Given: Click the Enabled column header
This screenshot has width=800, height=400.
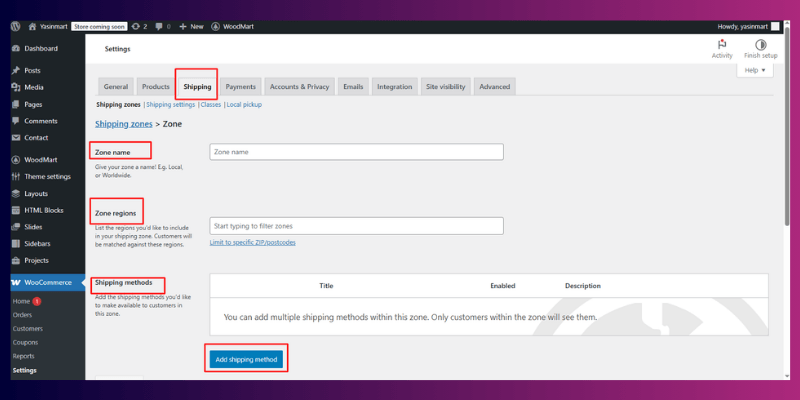Looking at the screenshot, I should click(503, 286).
